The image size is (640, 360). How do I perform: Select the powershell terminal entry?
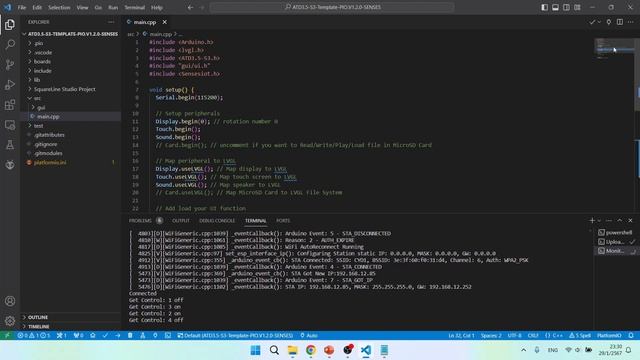616,233
